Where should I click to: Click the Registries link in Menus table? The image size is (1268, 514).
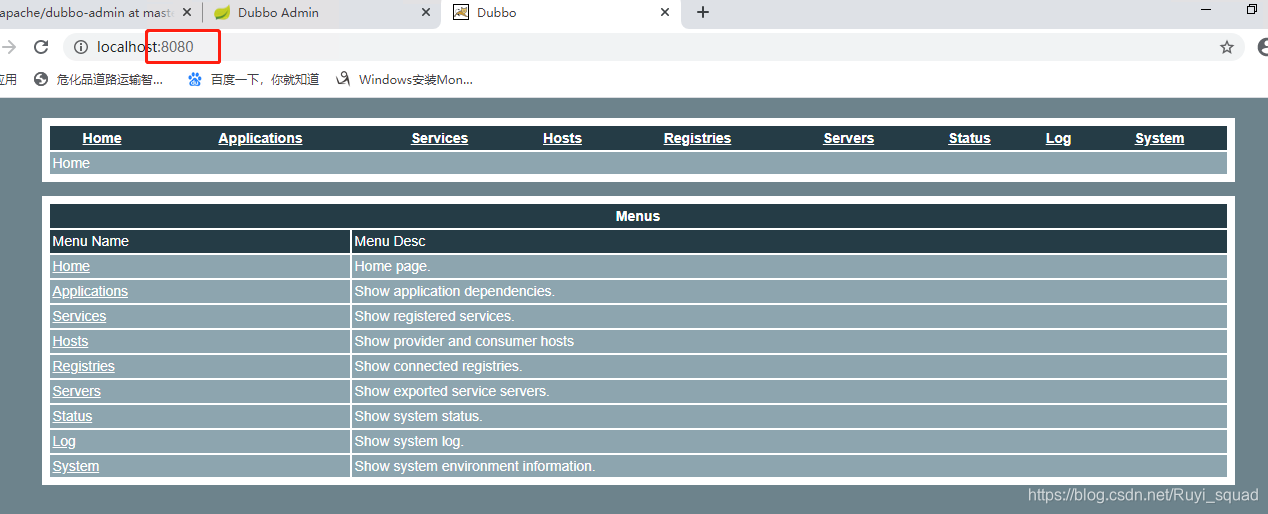(83, 366)
